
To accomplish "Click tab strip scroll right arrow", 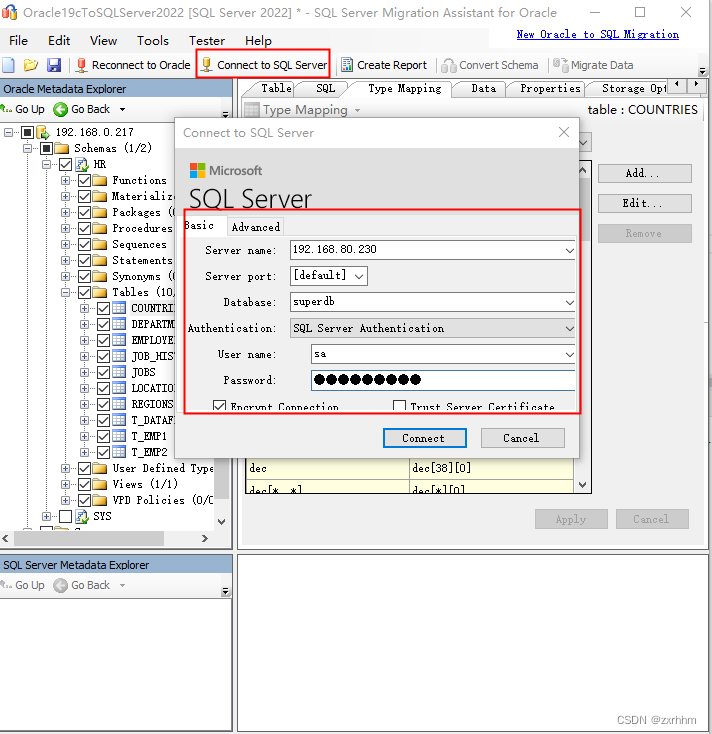I will point(697,84).
